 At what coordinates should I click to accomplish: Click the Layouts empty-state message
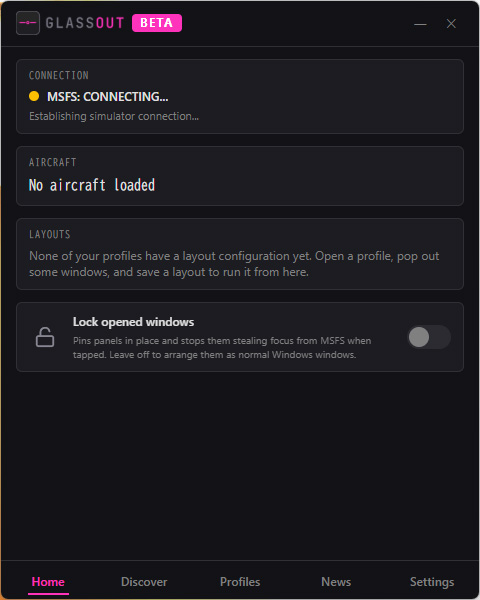[234, 264]
